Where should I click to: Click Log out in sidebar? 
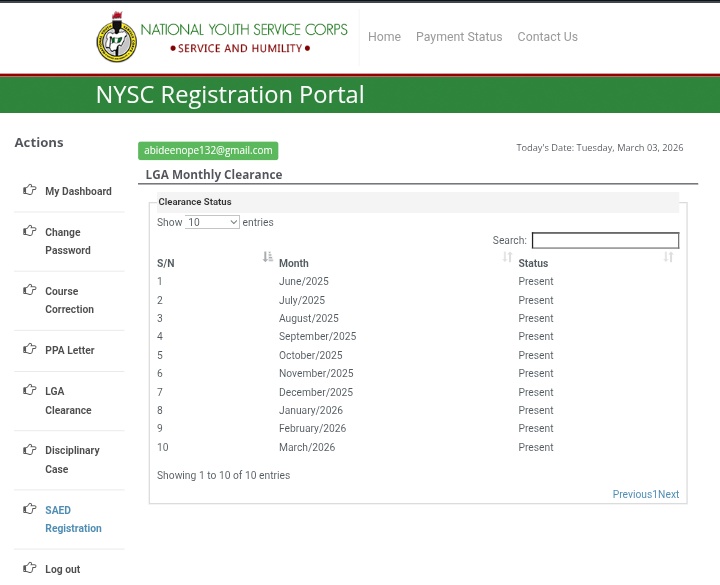62,569
